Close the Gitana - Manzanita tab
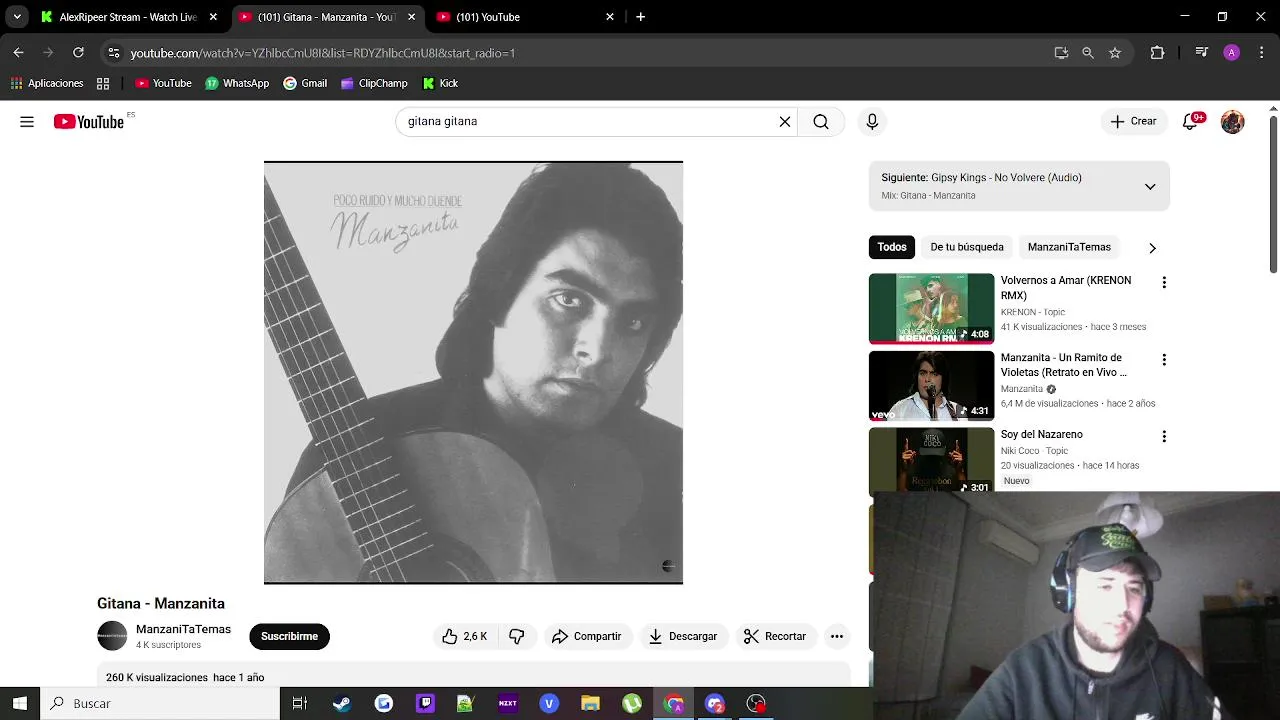 tap(411, 17)
